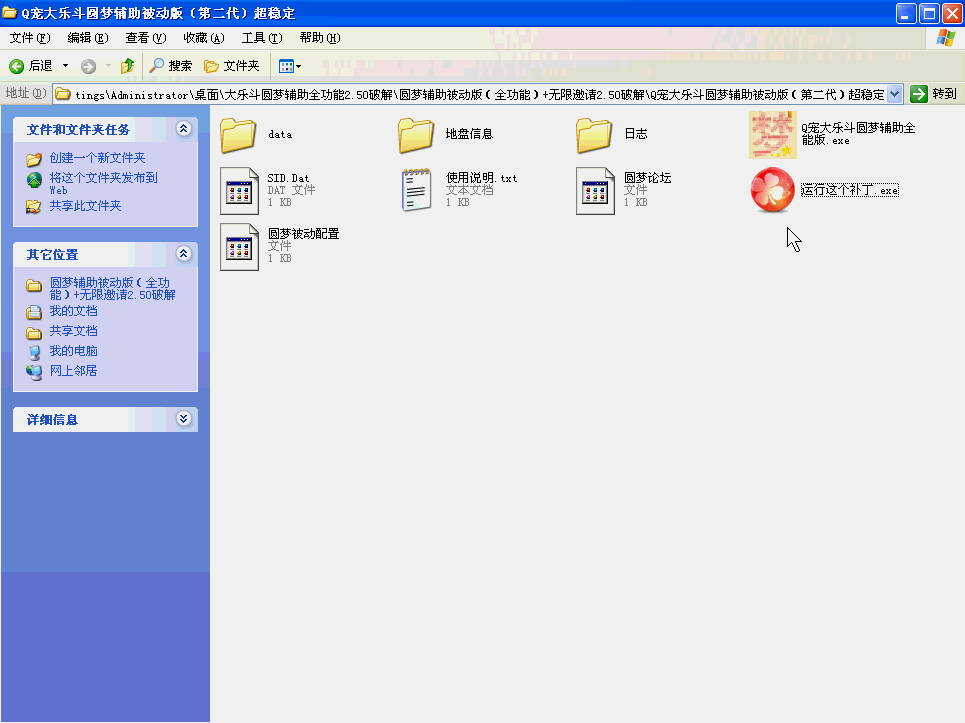The image size is (965, 723).
Task: Select the red 运行这个补丁.exe icon
Action: [772, 190]
